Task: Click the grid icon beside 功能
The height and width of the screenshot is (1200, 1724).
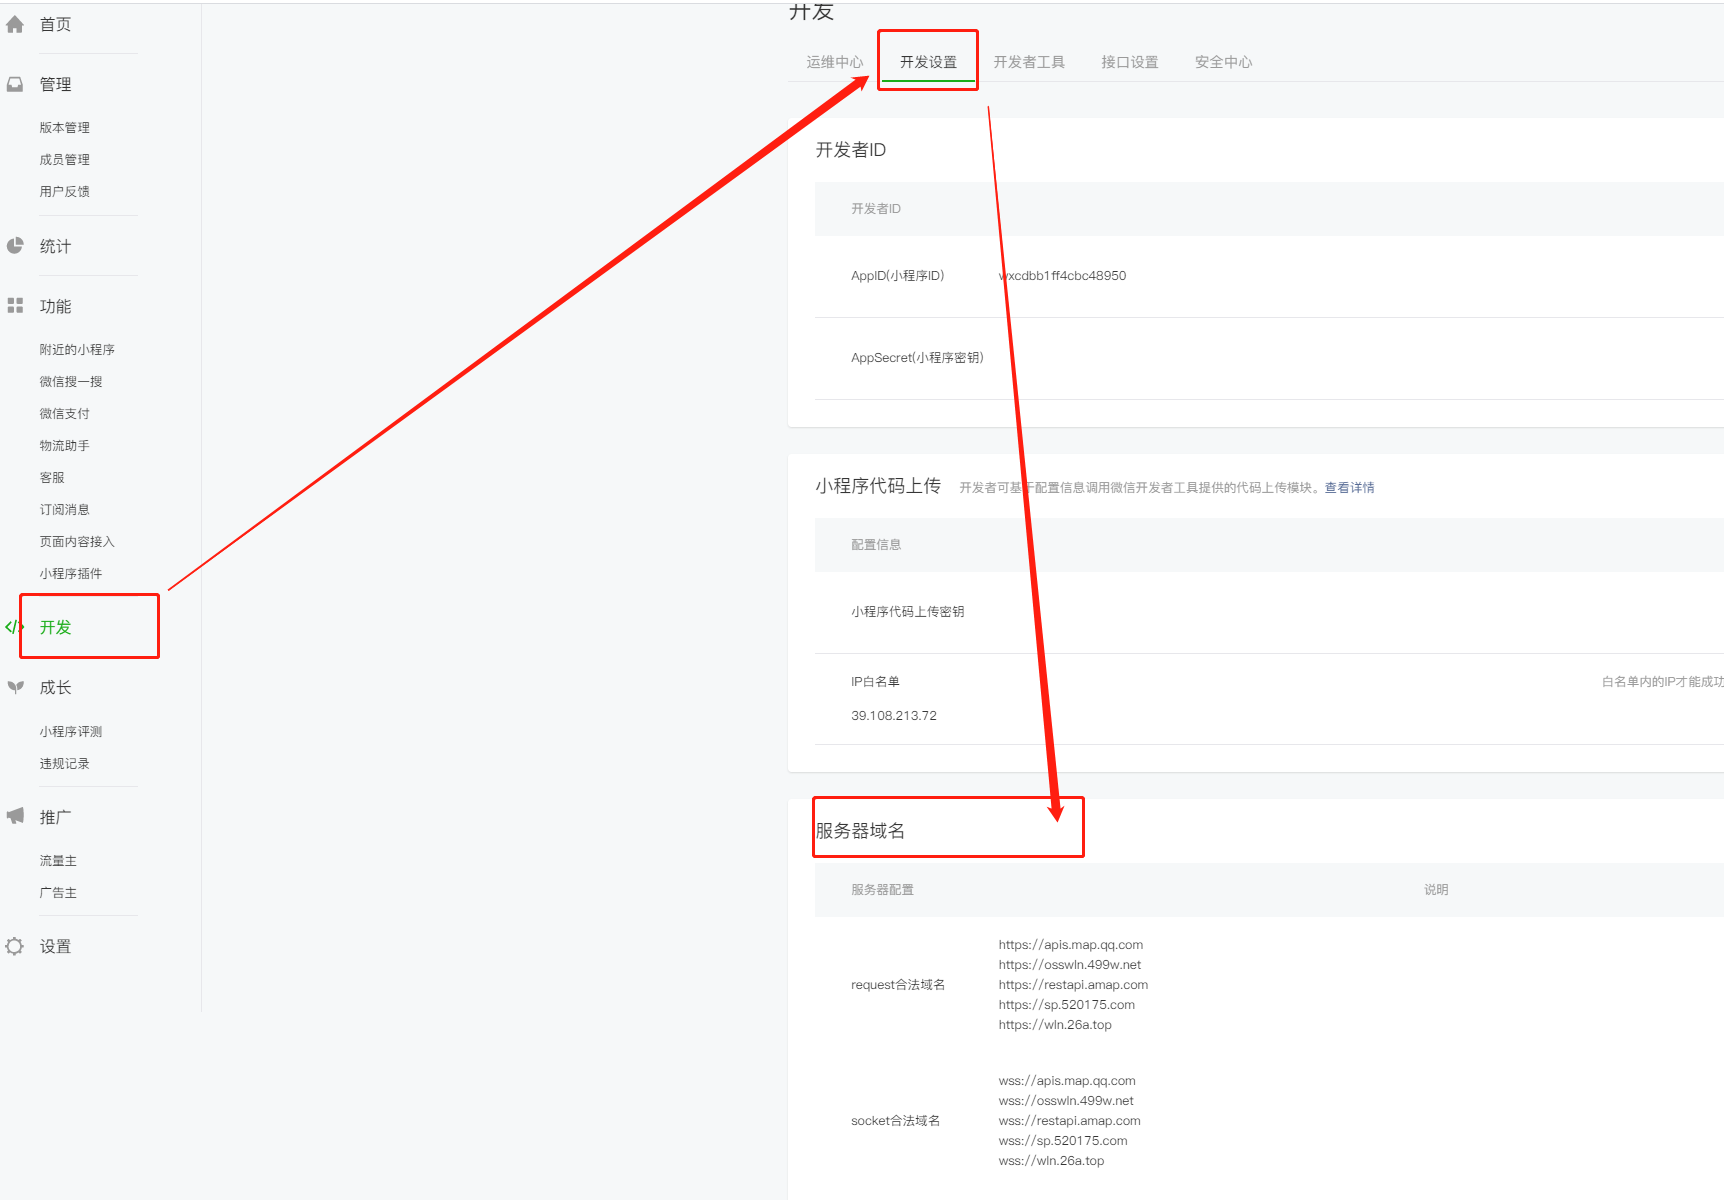Action: (15, 306)
